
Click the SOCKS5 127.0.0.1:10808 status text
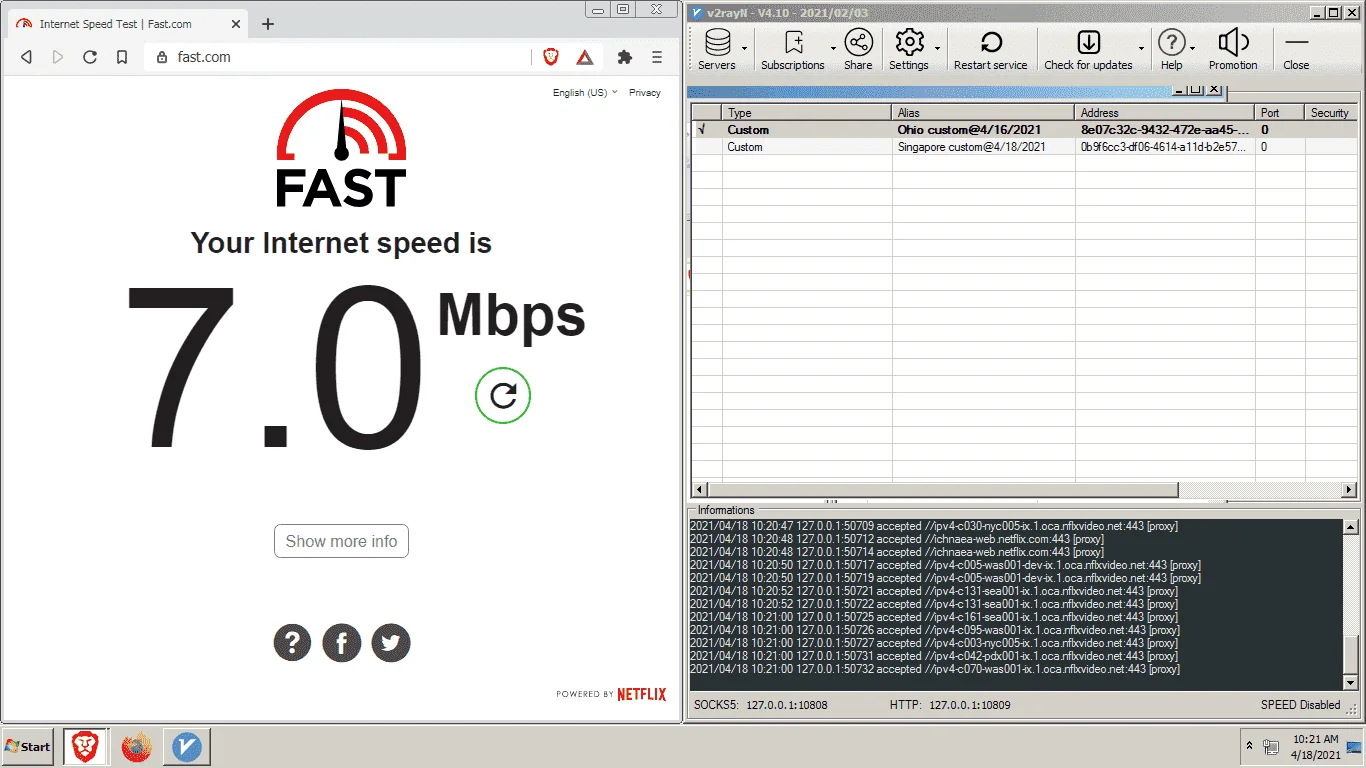pyautogui.click(x=760, y=705)
